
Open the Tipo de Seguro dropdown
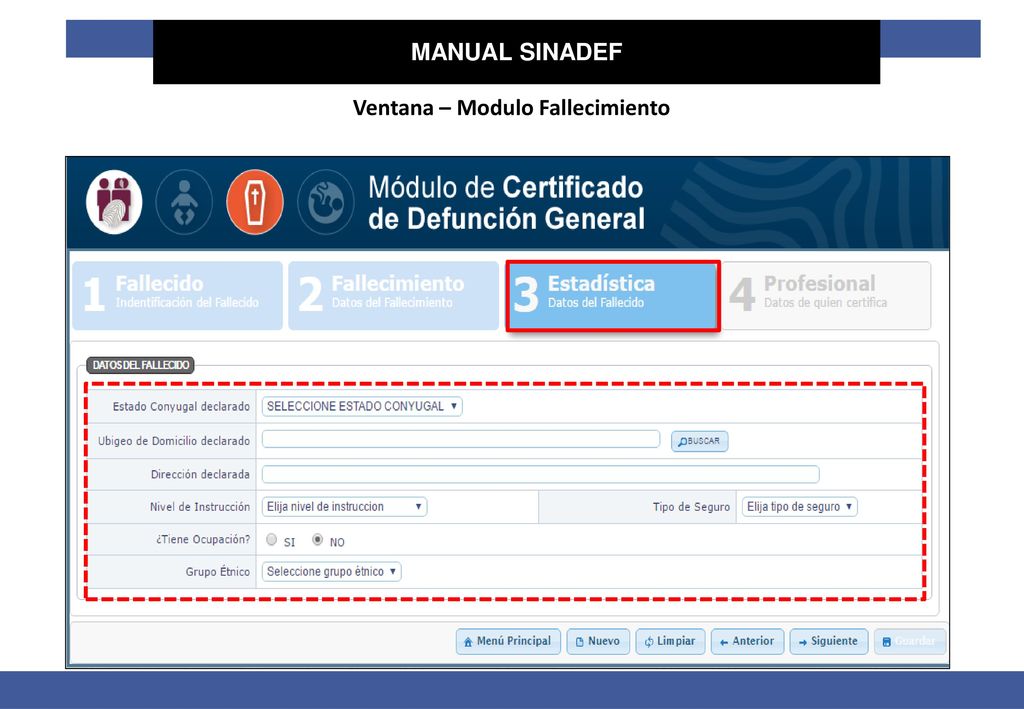click(x=799, y=507)
